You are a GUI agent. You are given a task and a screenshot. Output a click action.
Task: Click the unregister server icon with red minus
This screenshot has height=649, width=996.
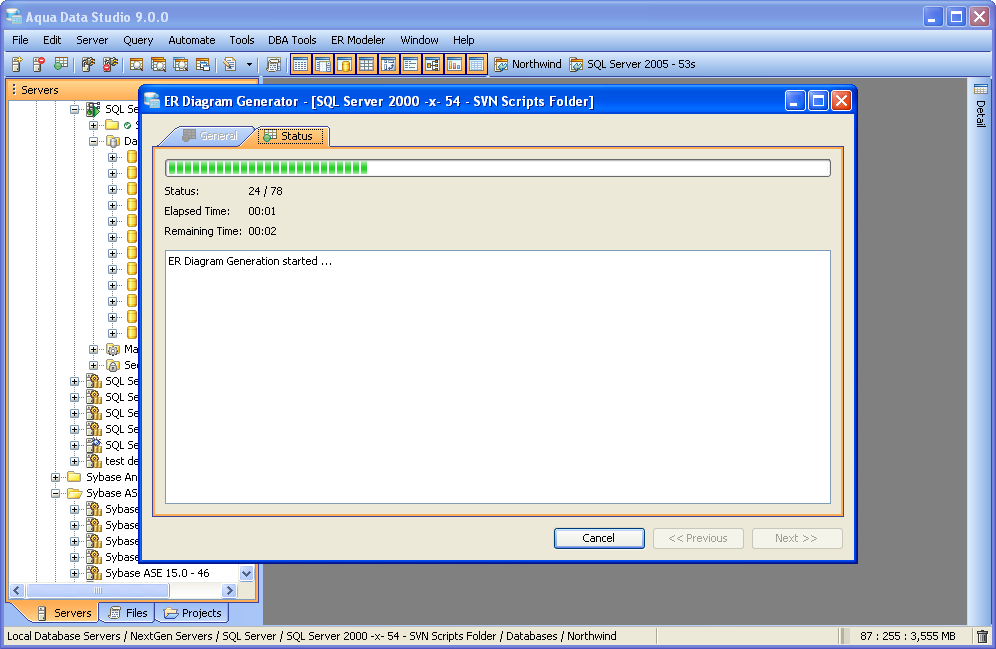[x=39, y=64]
